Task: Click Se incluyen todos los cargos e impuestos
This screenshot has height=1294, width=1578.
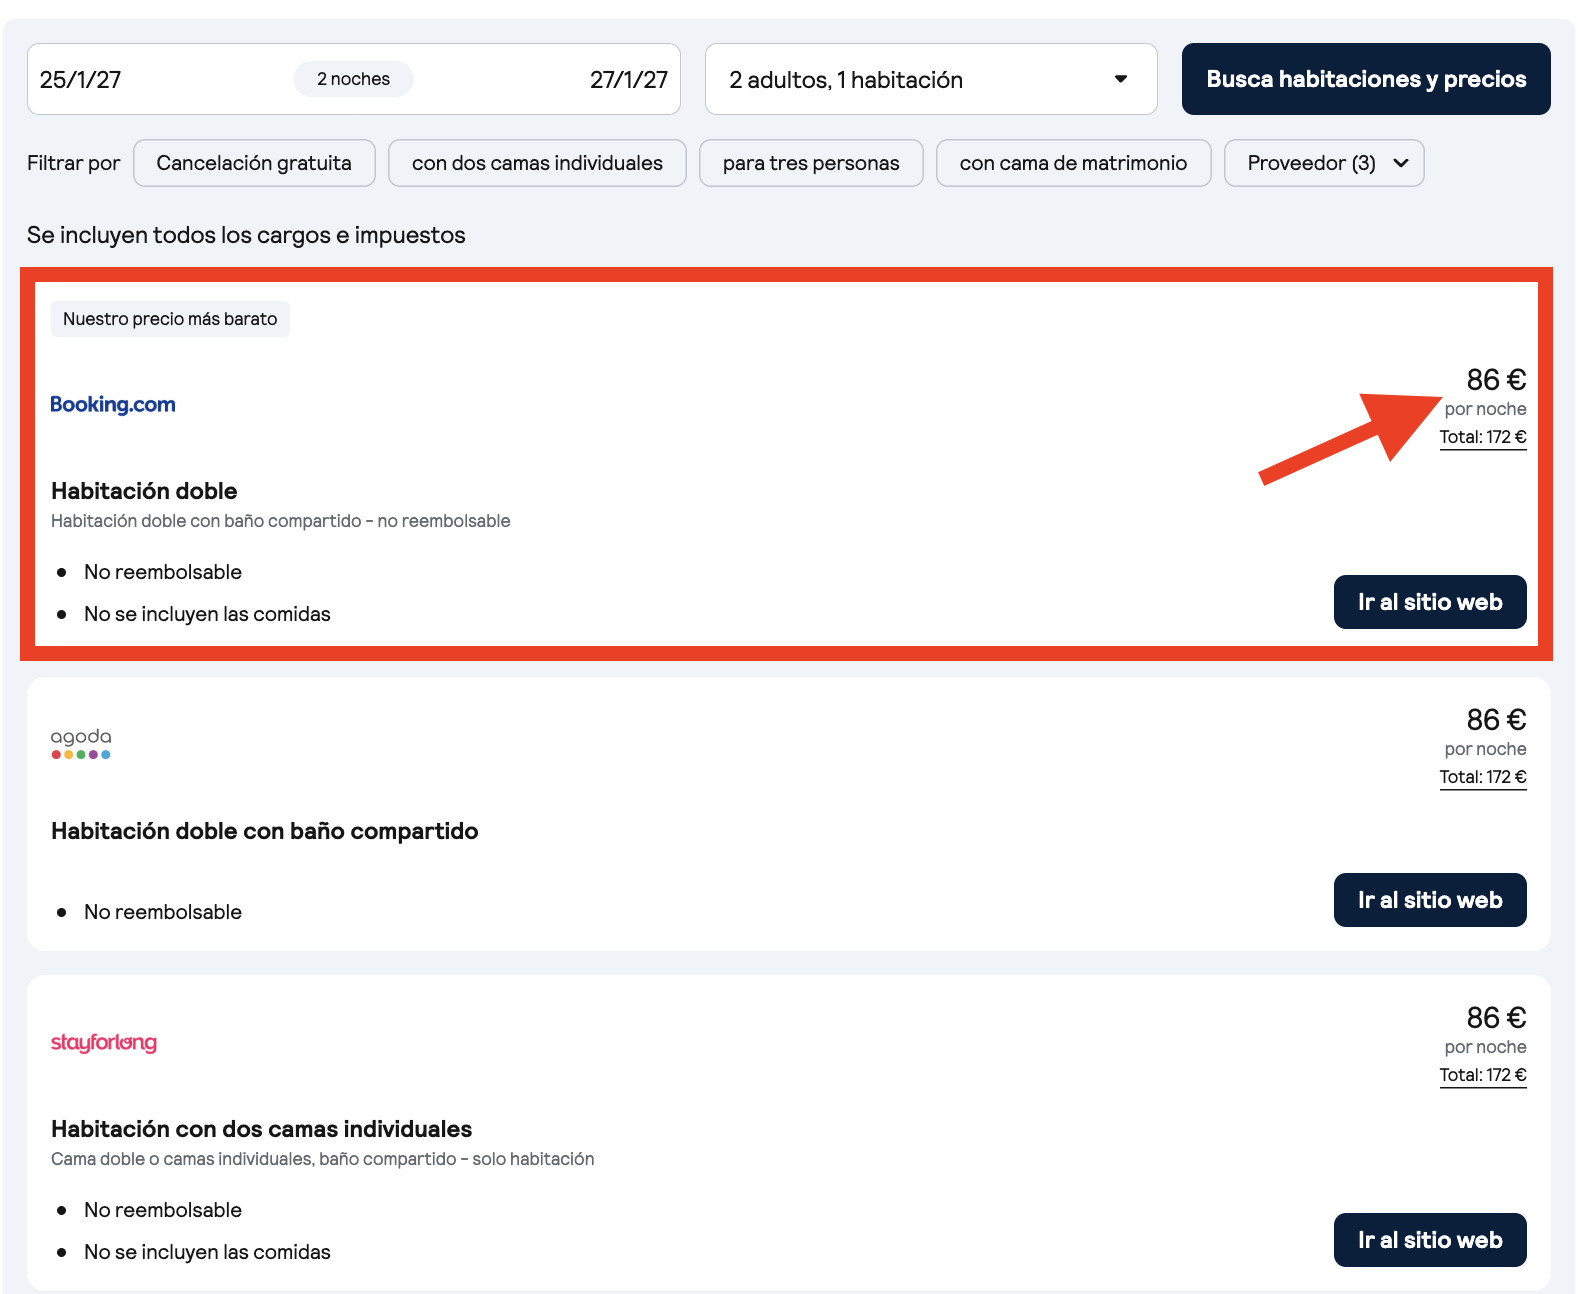Action: (x=246, y=235)
